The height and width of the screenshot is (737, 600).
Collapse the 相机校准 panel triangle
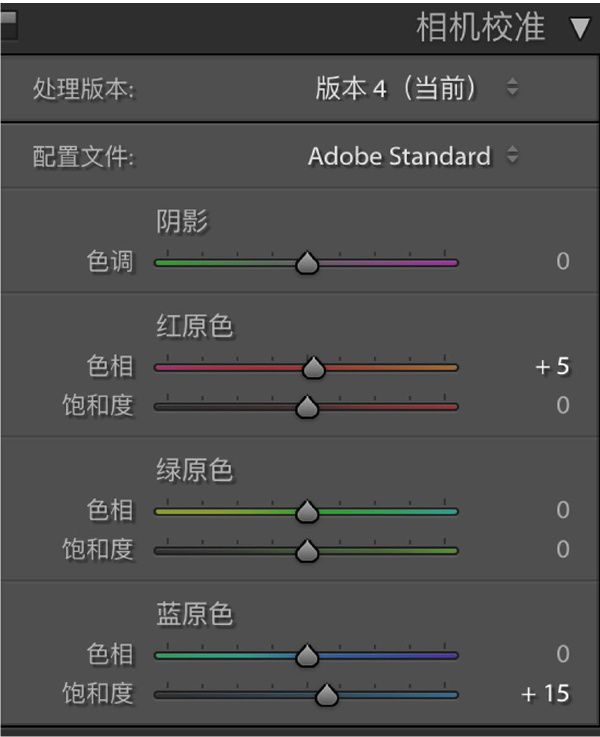click(580, 28)
